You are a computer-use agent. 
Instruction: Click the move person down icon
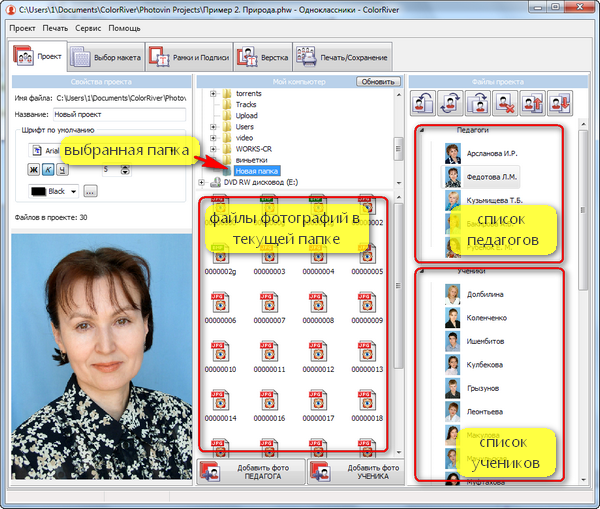560,103
